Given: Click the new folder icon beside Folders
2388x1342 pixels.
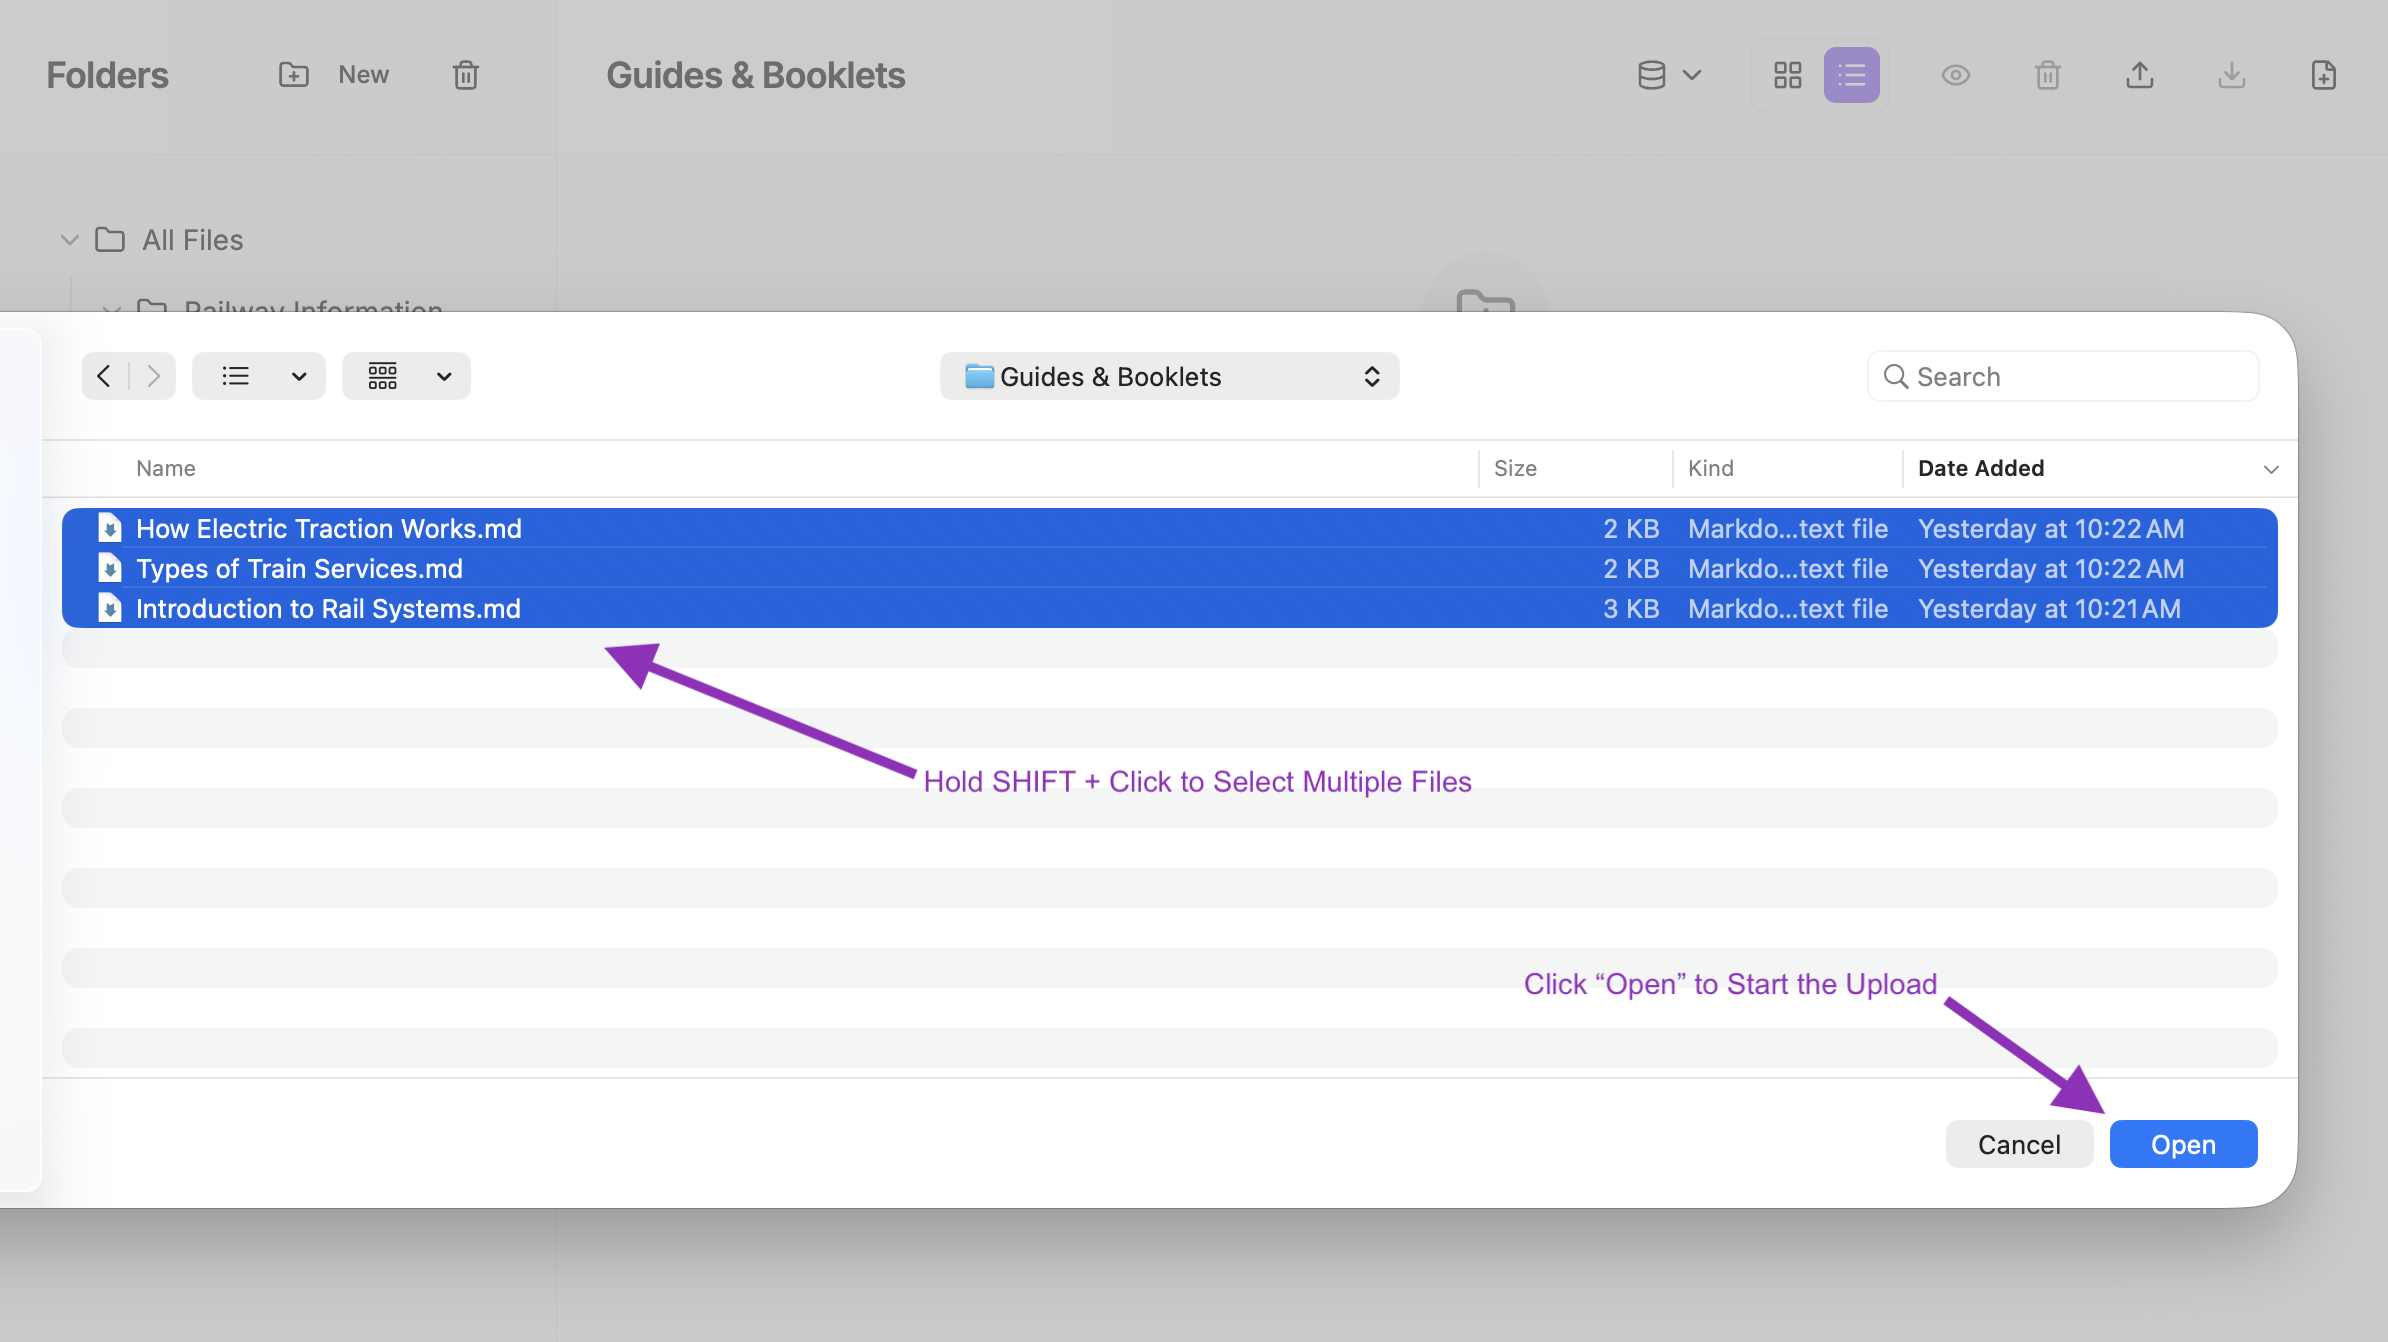Looking at the screenshot, I should click(293, 74).
